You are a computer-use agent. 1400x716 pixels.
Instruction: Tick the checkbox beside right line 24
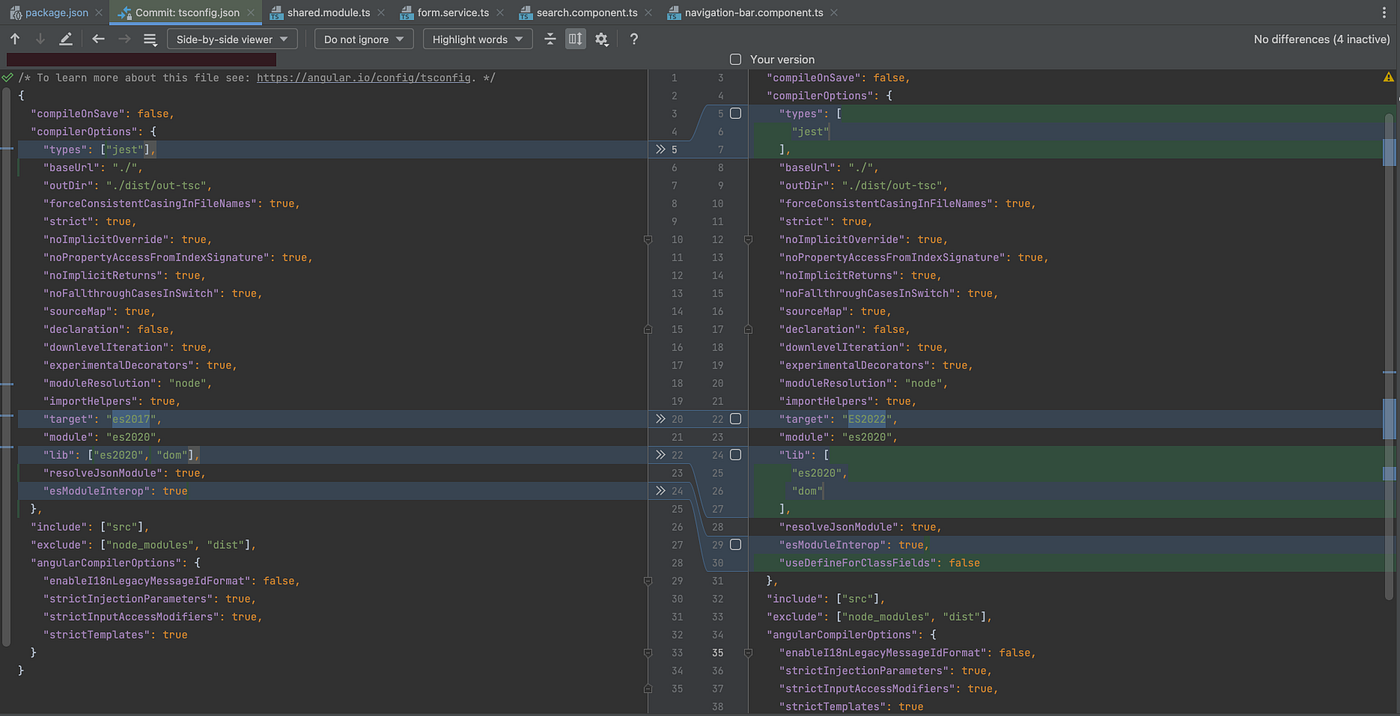pyautogui.click(x=736, y=455)
